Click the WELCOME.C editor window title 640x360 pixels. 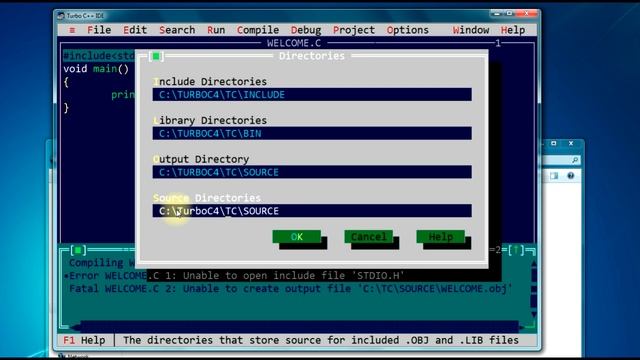point(294,43)
